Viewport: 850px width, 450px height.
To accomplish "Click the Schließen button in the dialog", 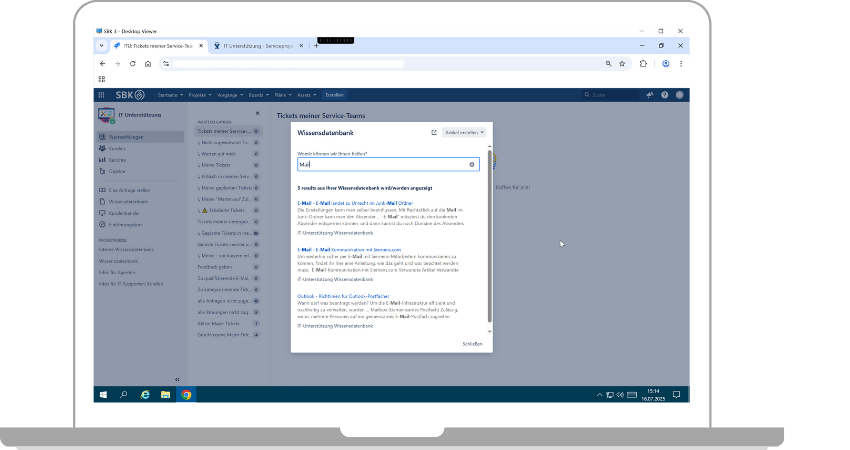I will point(472,343).
